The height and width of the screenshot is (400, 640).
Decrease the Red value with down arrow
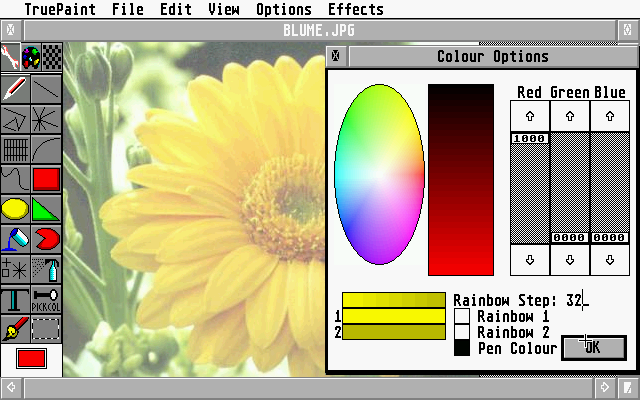coord(530,260)
